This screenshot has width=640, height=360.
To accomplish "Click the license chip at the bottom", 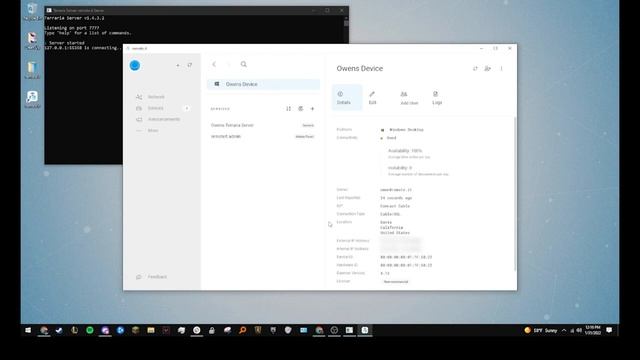I will (396, 282).
